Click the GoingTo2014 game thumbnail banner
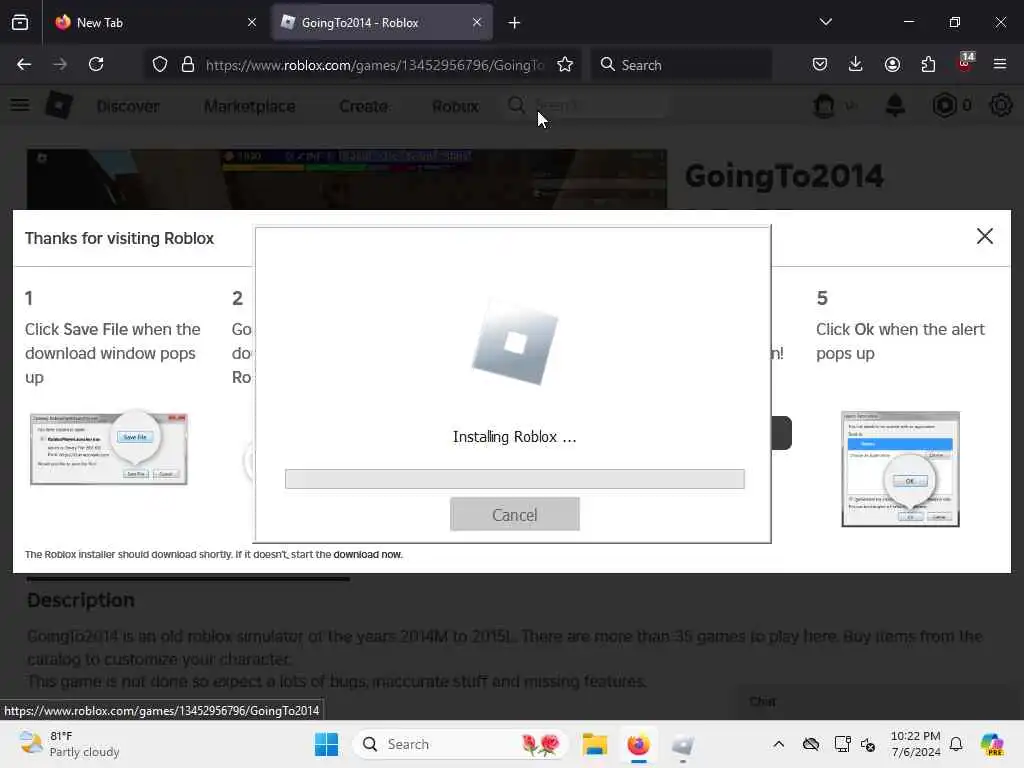Image resolution: width=1024 pixels, height=768 pixels. point(347,180)
